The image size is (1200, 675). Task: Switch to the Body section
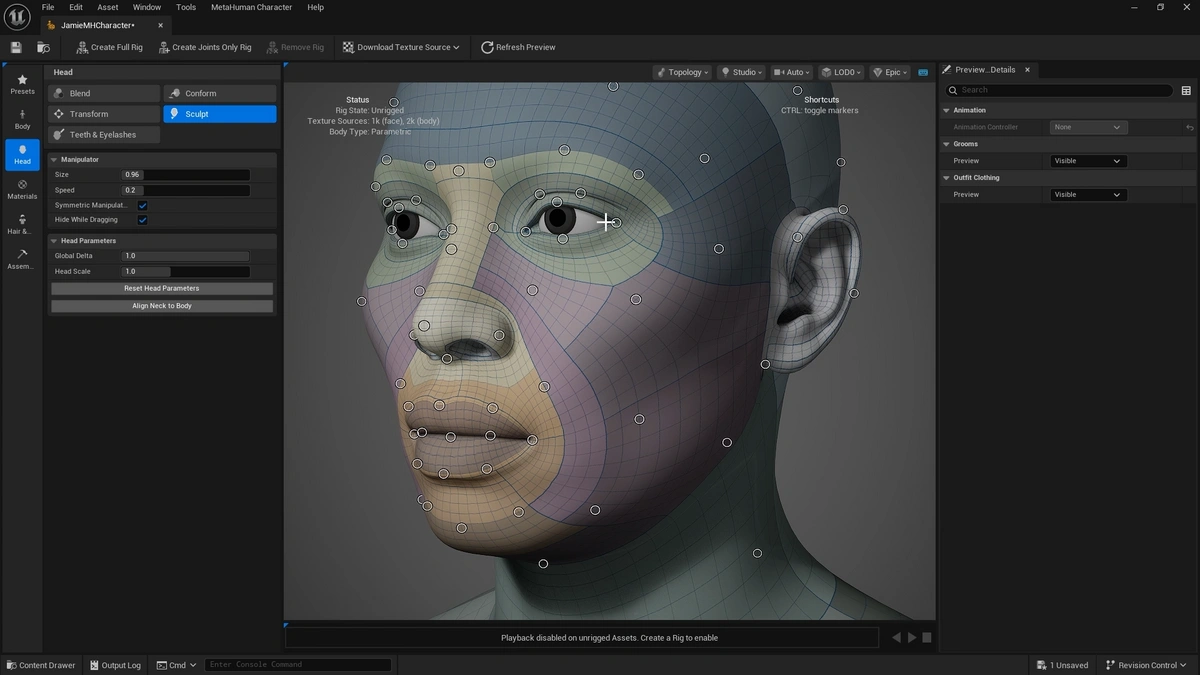click(x=22, y=119)
